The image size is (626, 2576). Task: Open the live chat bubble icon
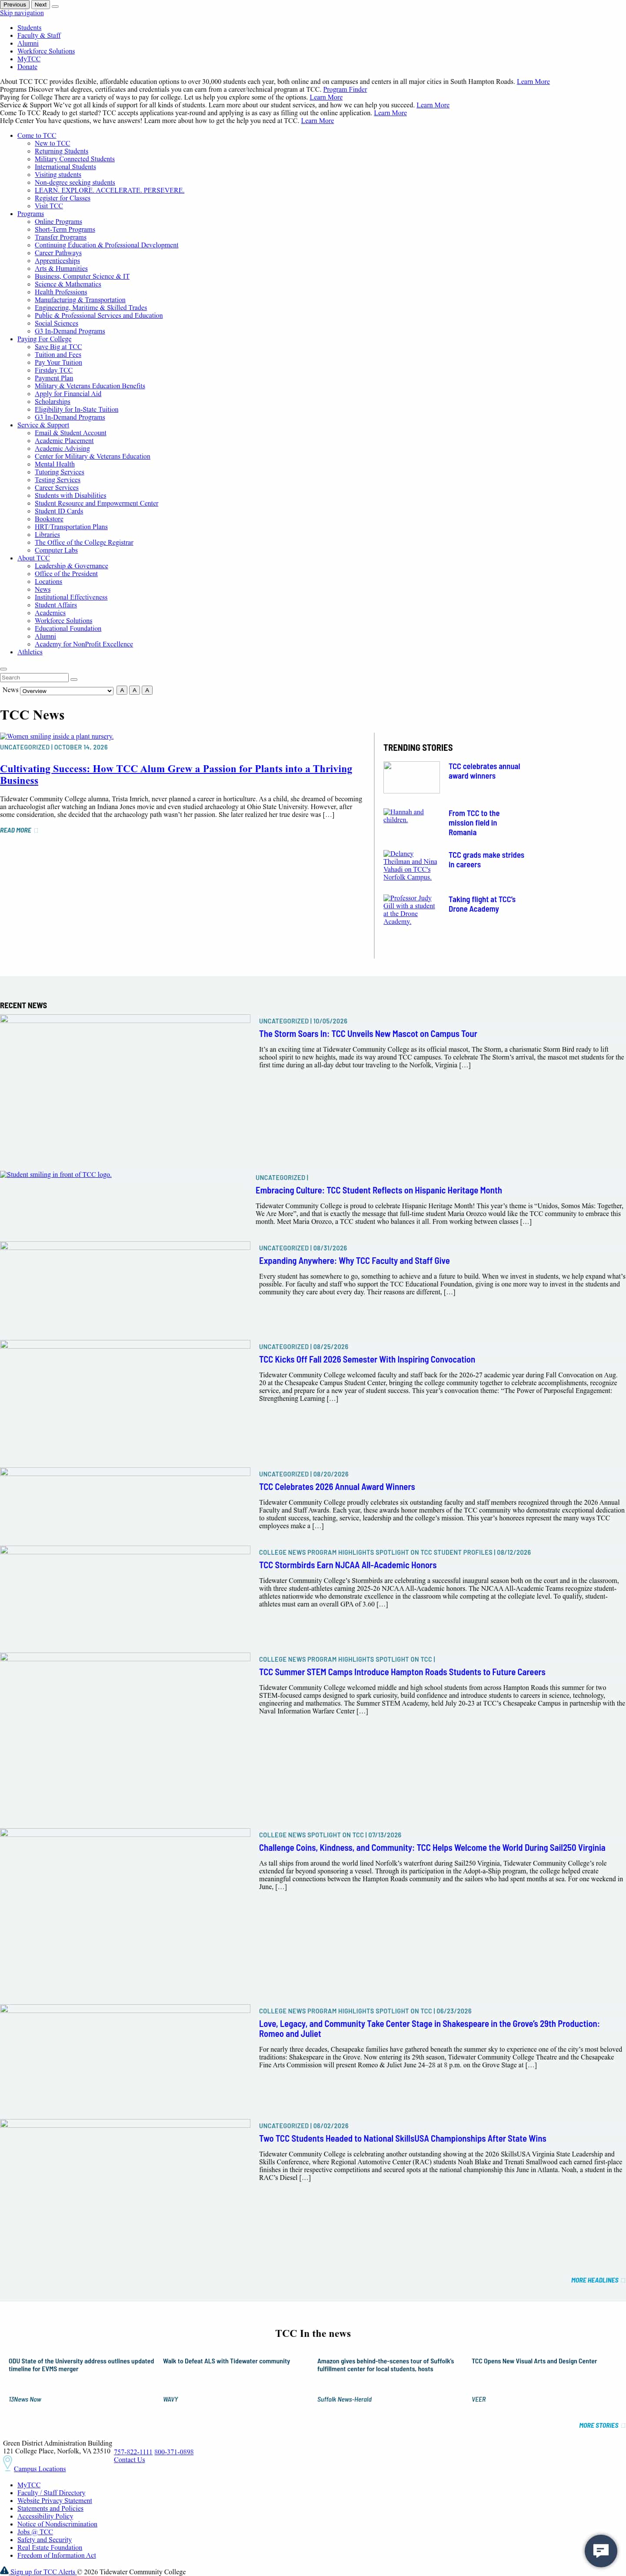[x=600, y=2551]
